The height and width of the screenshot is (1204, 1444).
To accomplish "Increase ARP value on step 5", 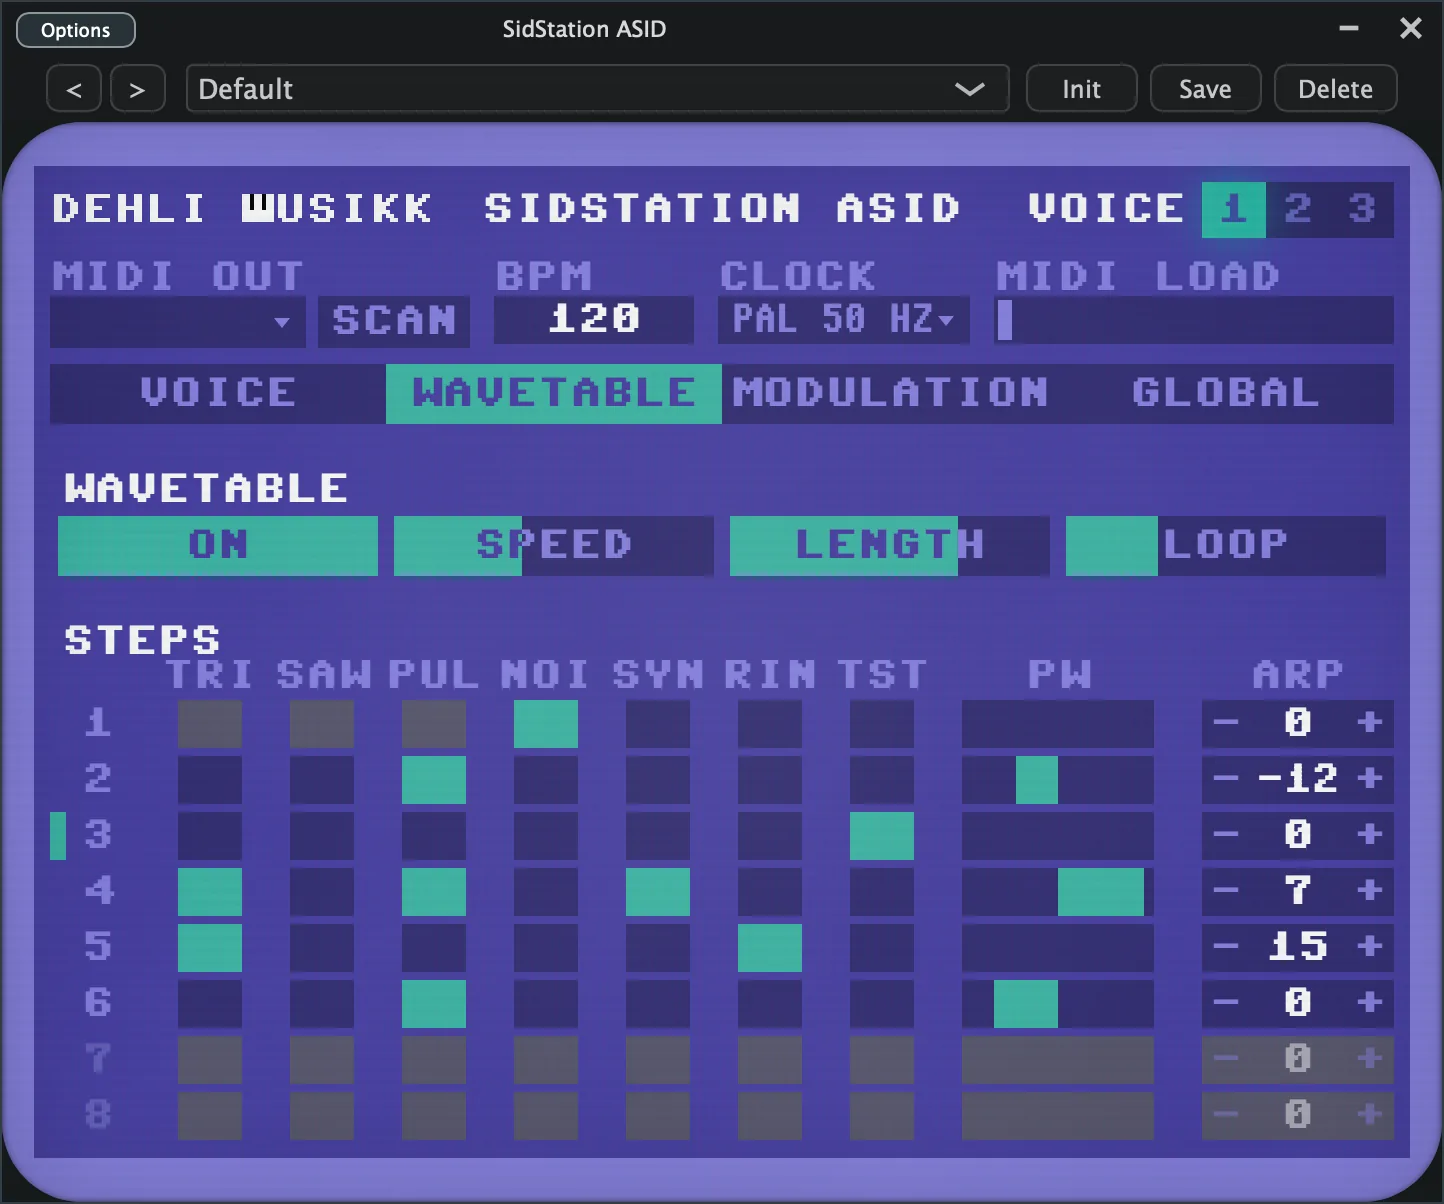I will point(1370,947).
